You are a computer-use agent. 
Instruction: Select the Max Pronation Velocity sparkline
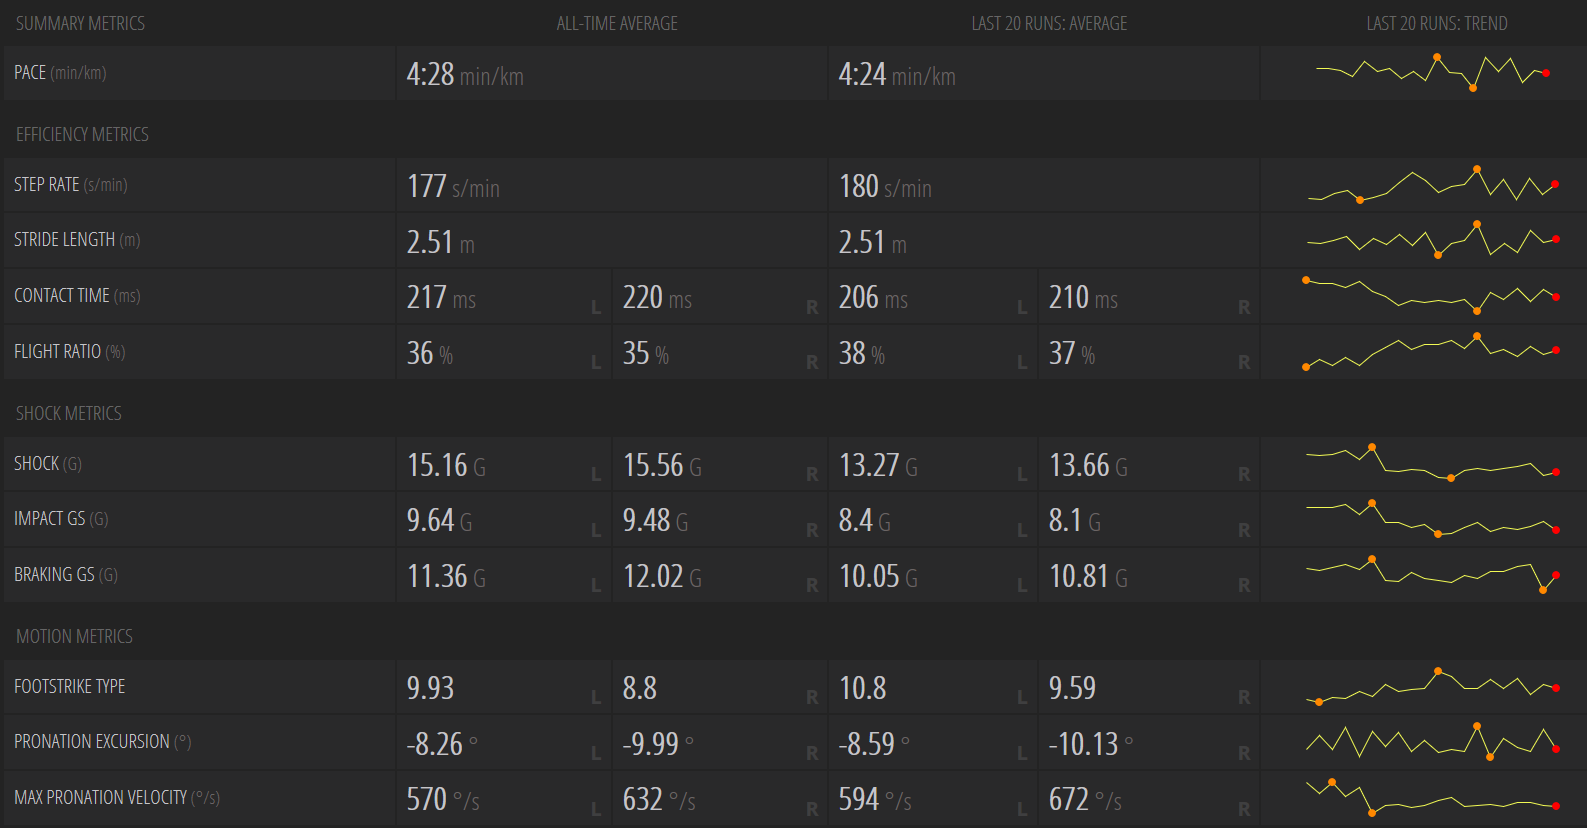tap(1432, 797)
